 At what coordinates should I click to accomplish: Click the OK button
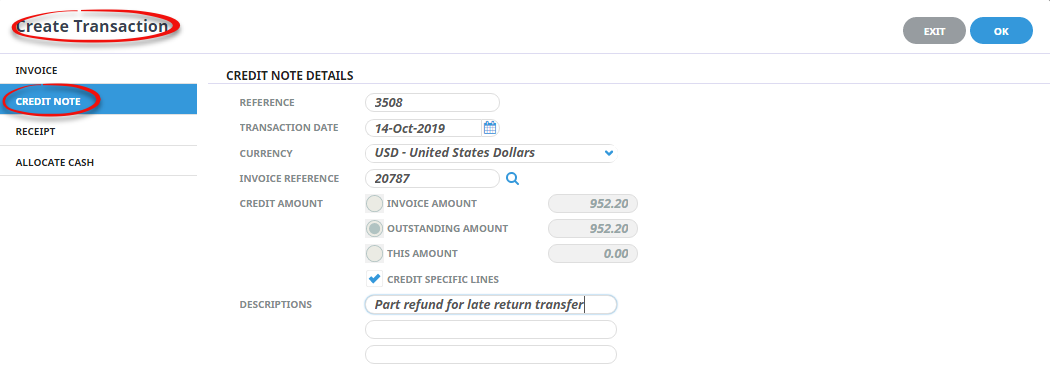click(x=1001, y=31)
